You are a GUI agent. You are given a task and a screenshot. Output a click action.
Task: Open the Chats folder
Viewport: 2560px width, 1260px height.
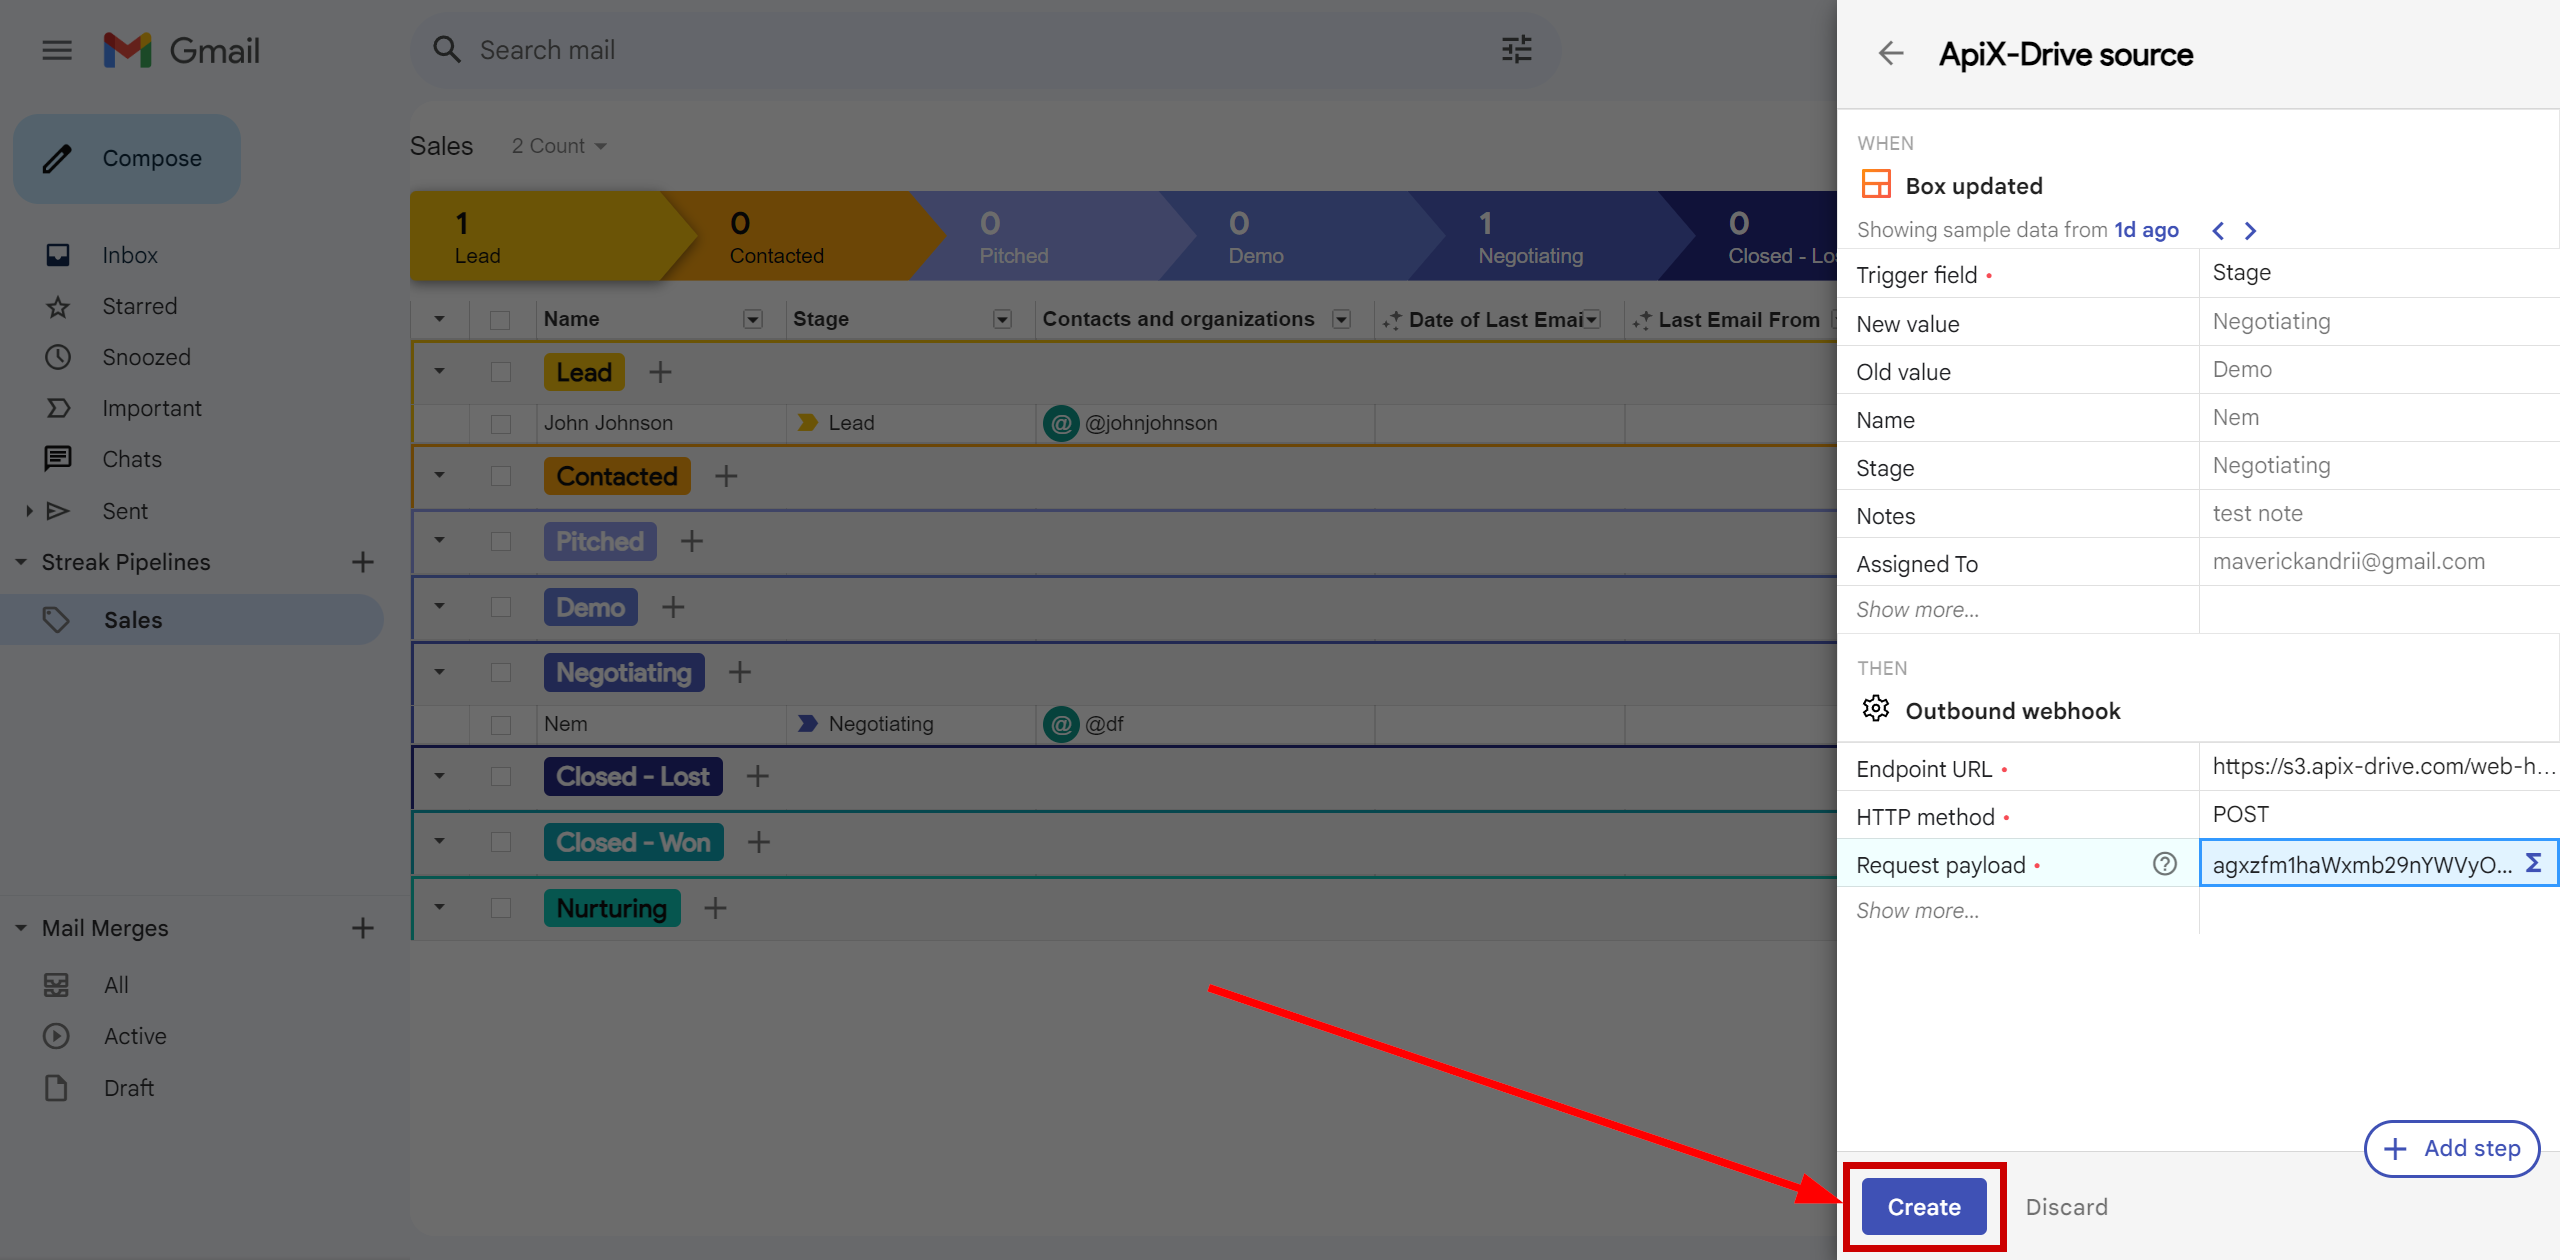click(x=132, y=459)
